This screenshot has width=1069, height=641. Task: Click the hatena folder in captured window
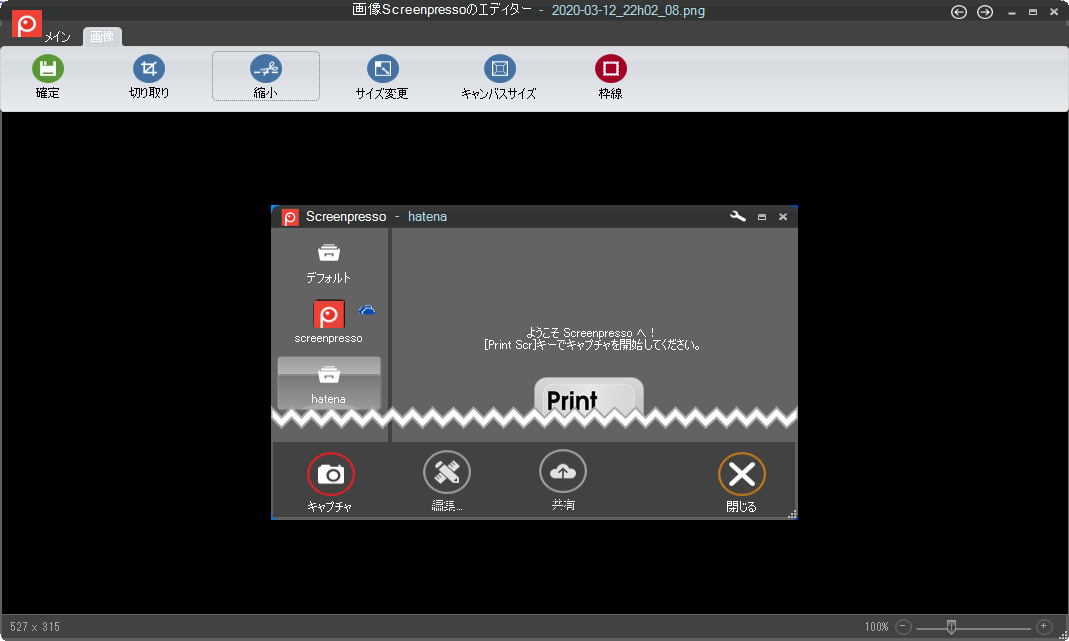[x=329, y=383]
